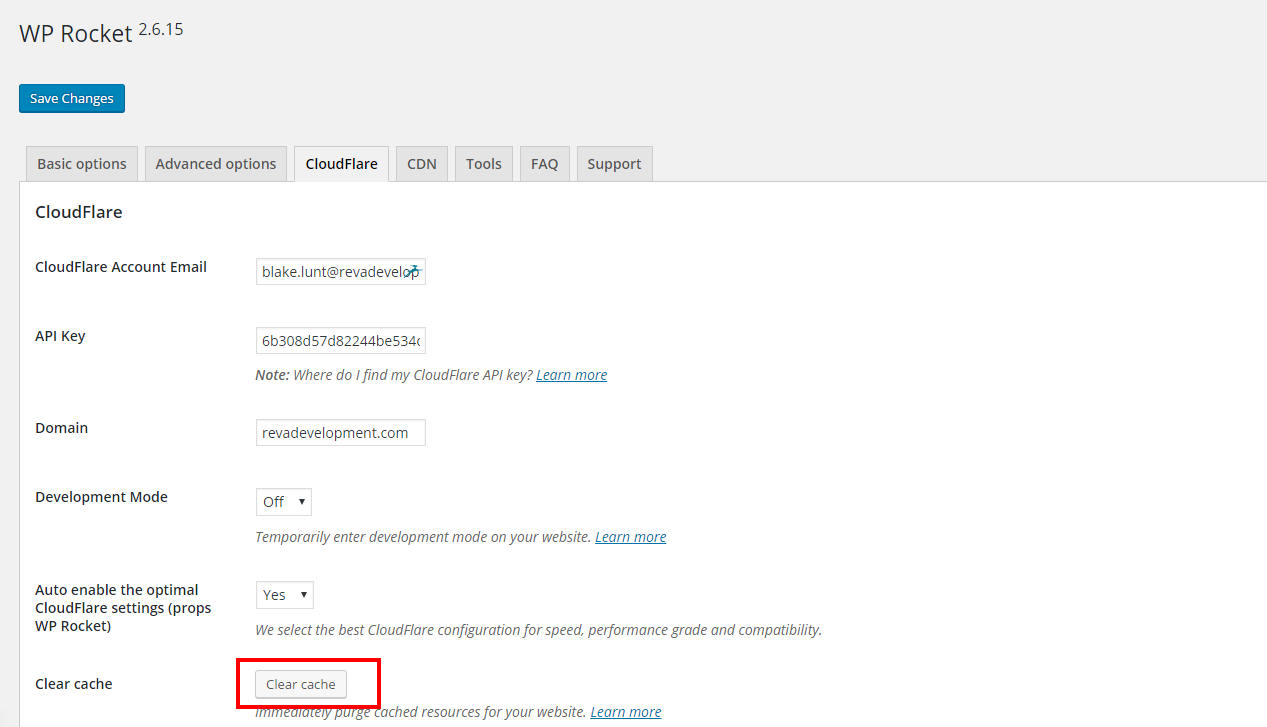Click the CloudFlare Account Email label

[x=121, y=267]
